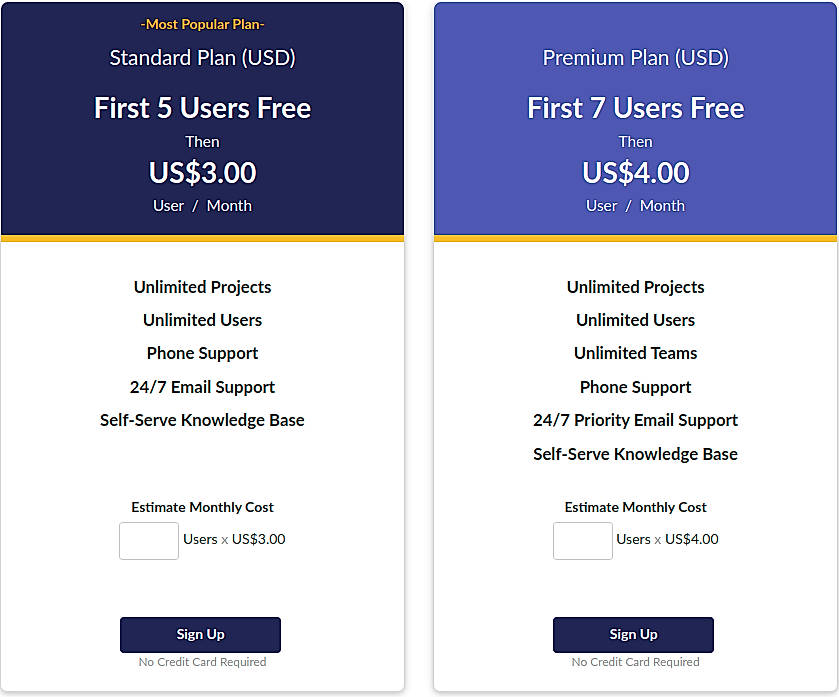This screenshot has width=839, height=697.
Task: Click Unlimited Teams in the Premium column
Action: pyautogui.click(x=635, y=353)
